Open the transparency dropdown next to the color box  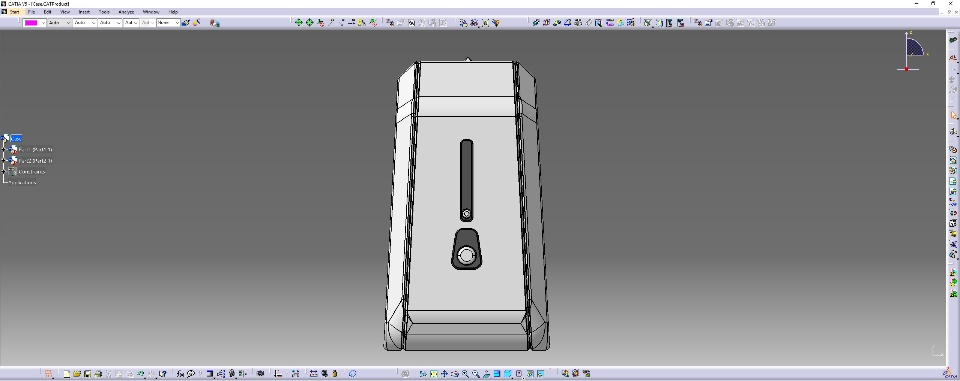point(59,23)
